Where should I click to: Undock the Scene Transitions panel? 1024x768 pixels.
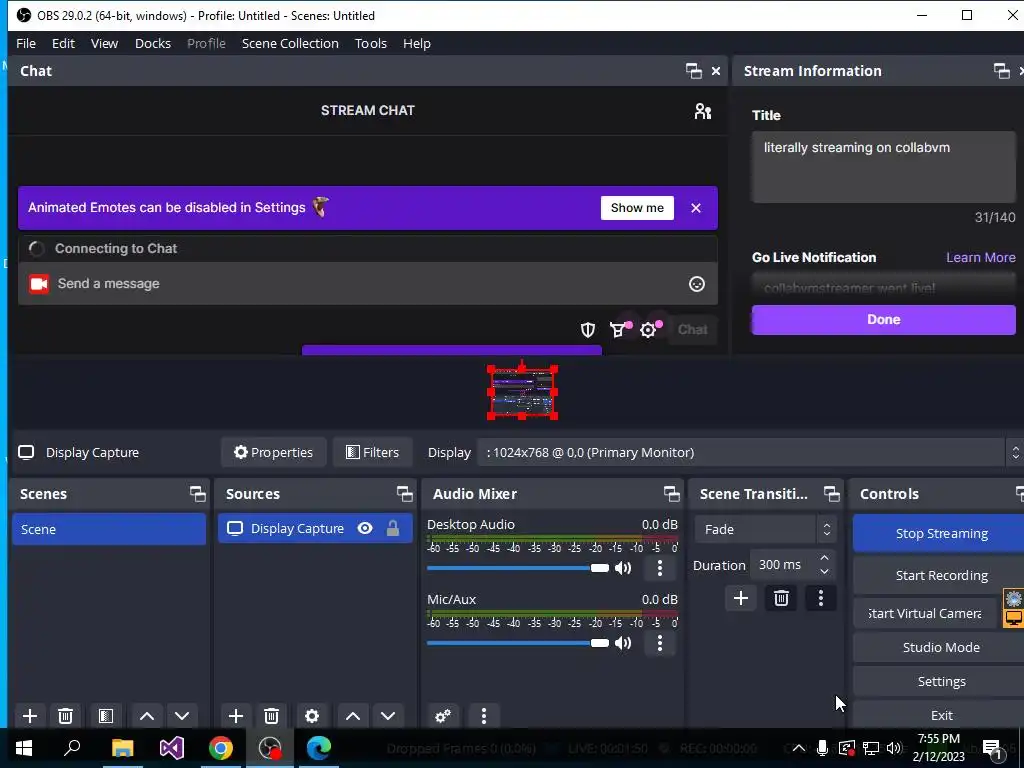[831, 494]
